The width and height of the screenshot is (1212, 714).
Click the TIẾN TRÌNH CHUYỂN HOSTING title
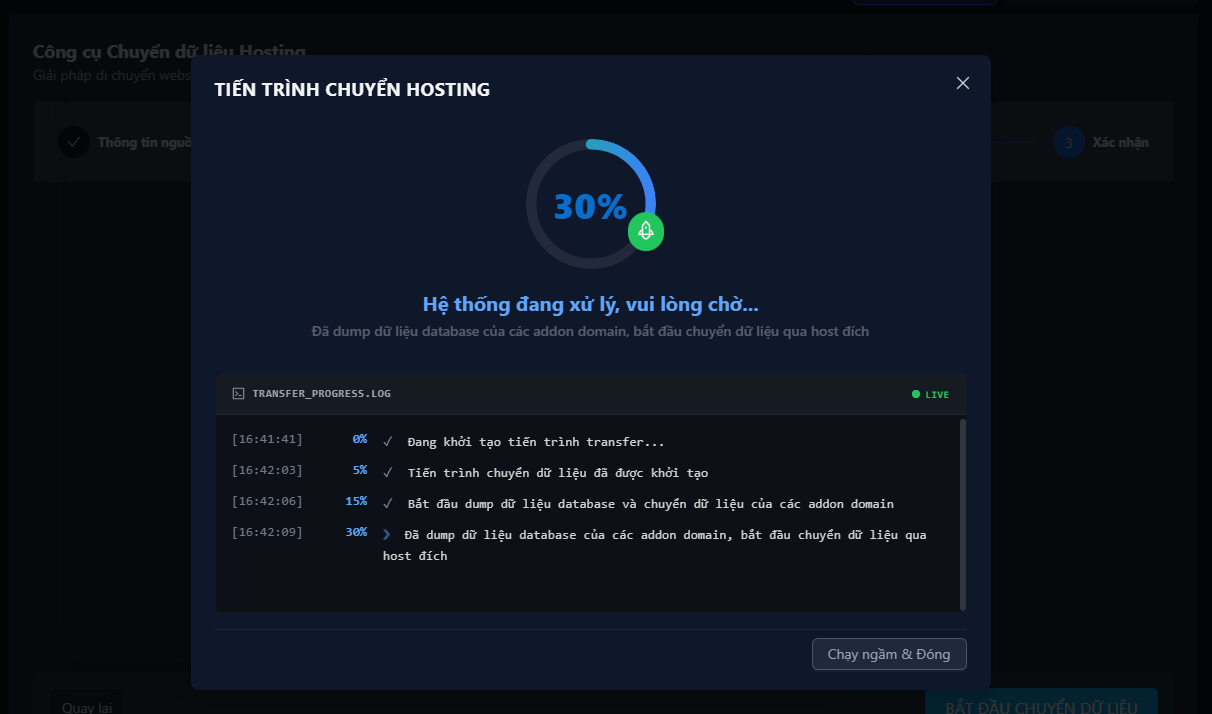[352, 89]
